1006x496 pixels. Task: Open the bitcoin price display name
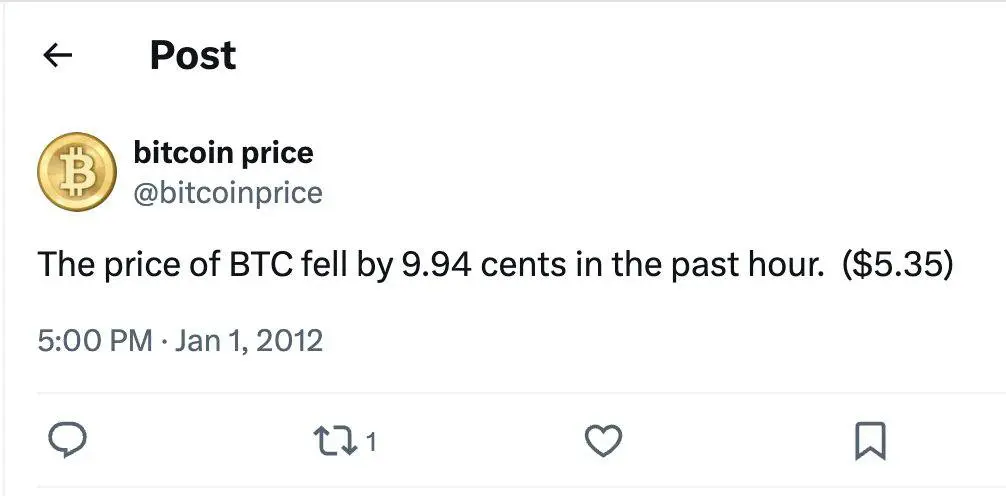pos(223,153)
